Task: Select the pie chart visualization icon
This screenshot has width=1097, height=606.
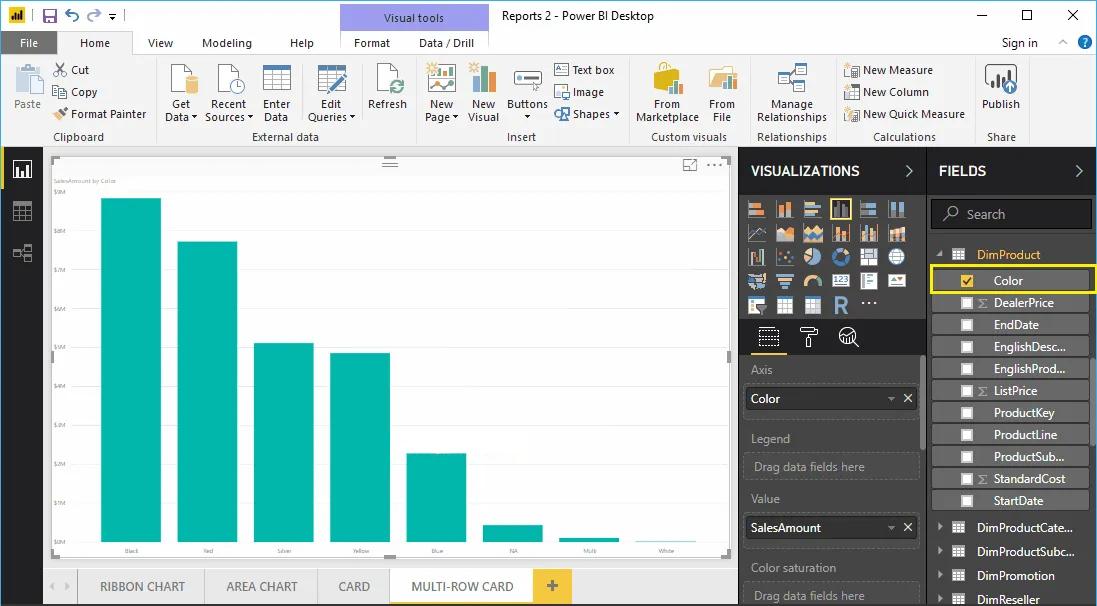Action: coord(812,256)
